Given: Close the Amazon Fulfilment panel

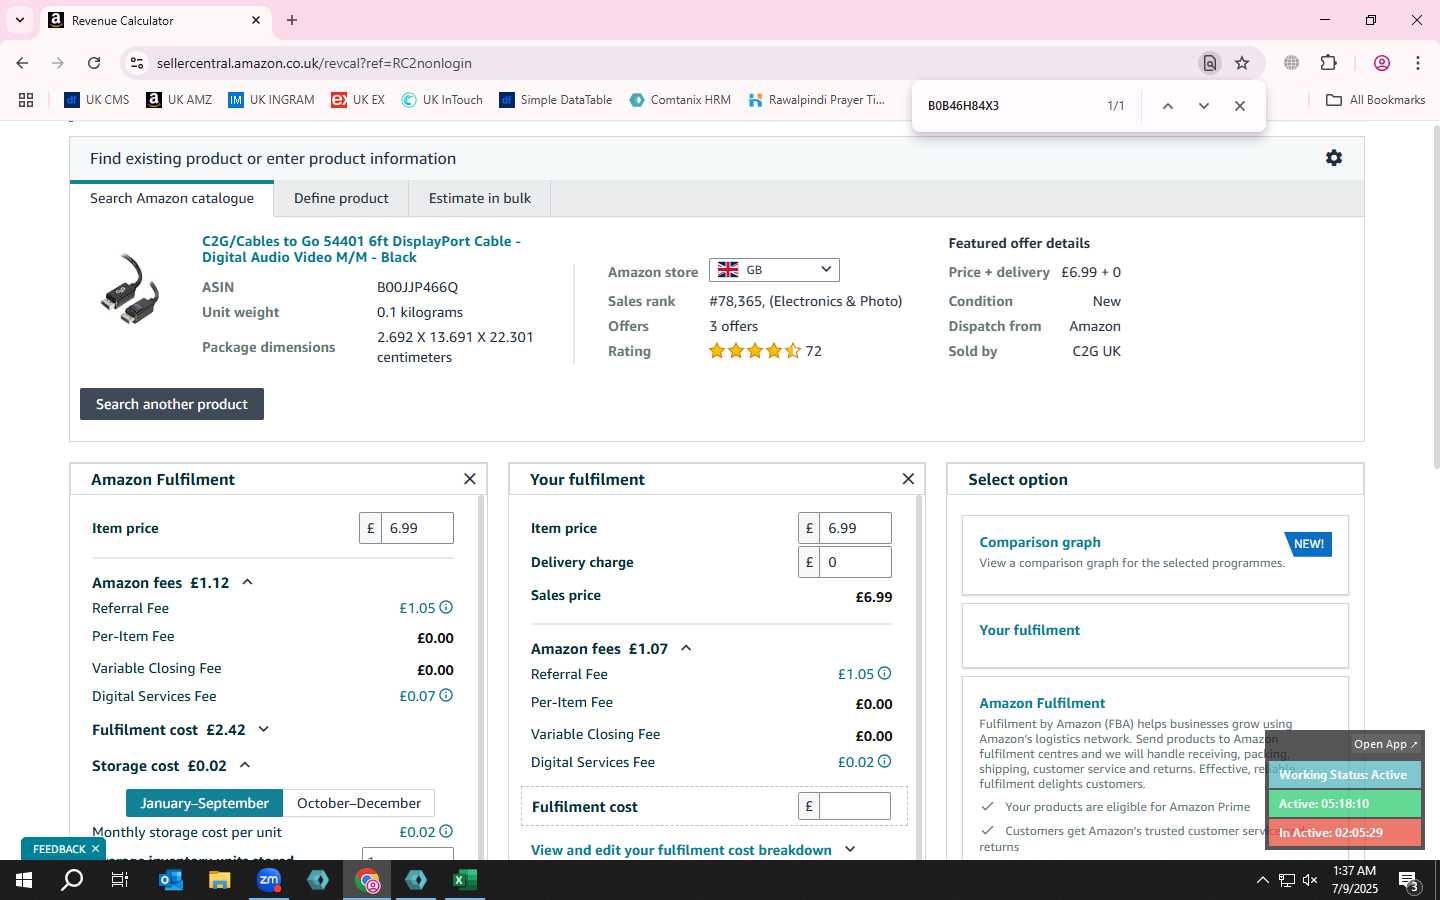Looking at the screenshot, I should tap(469, 479).
